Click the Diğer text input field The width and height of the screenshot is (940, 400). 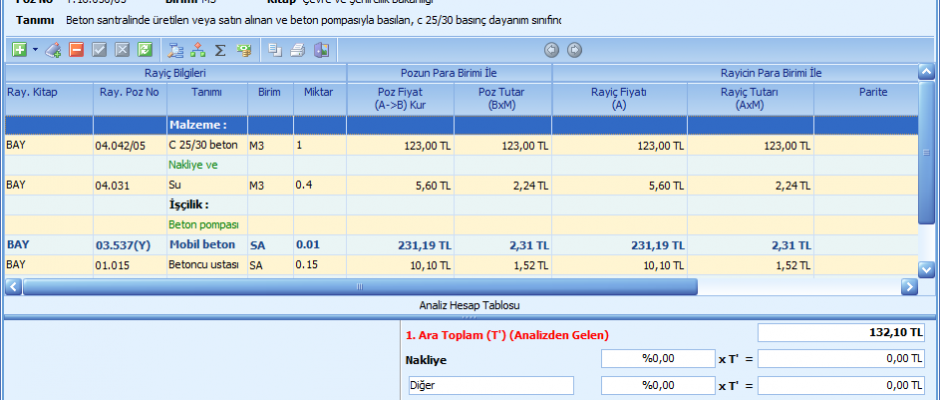tap(489, 385)
